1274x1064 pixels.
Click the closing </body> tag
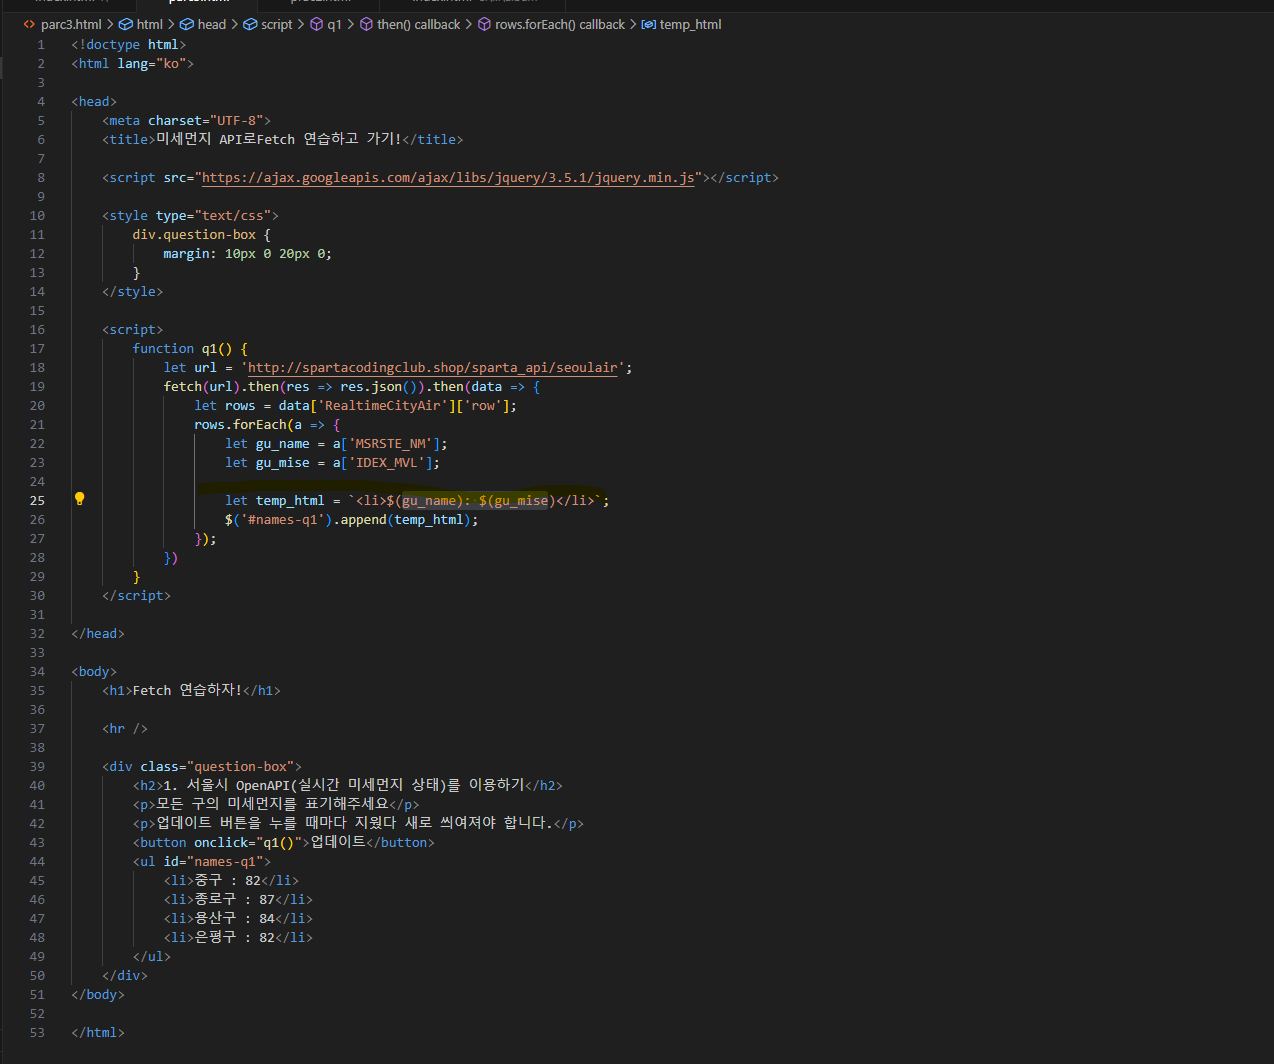pos(98,994)
